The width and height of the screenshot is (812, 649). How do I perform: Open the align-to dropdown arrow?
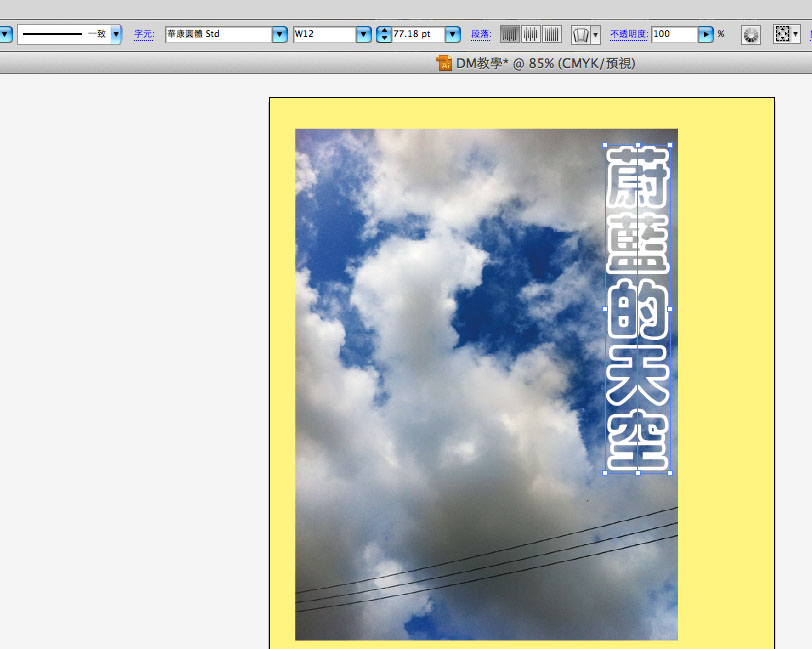coord(795,34)
